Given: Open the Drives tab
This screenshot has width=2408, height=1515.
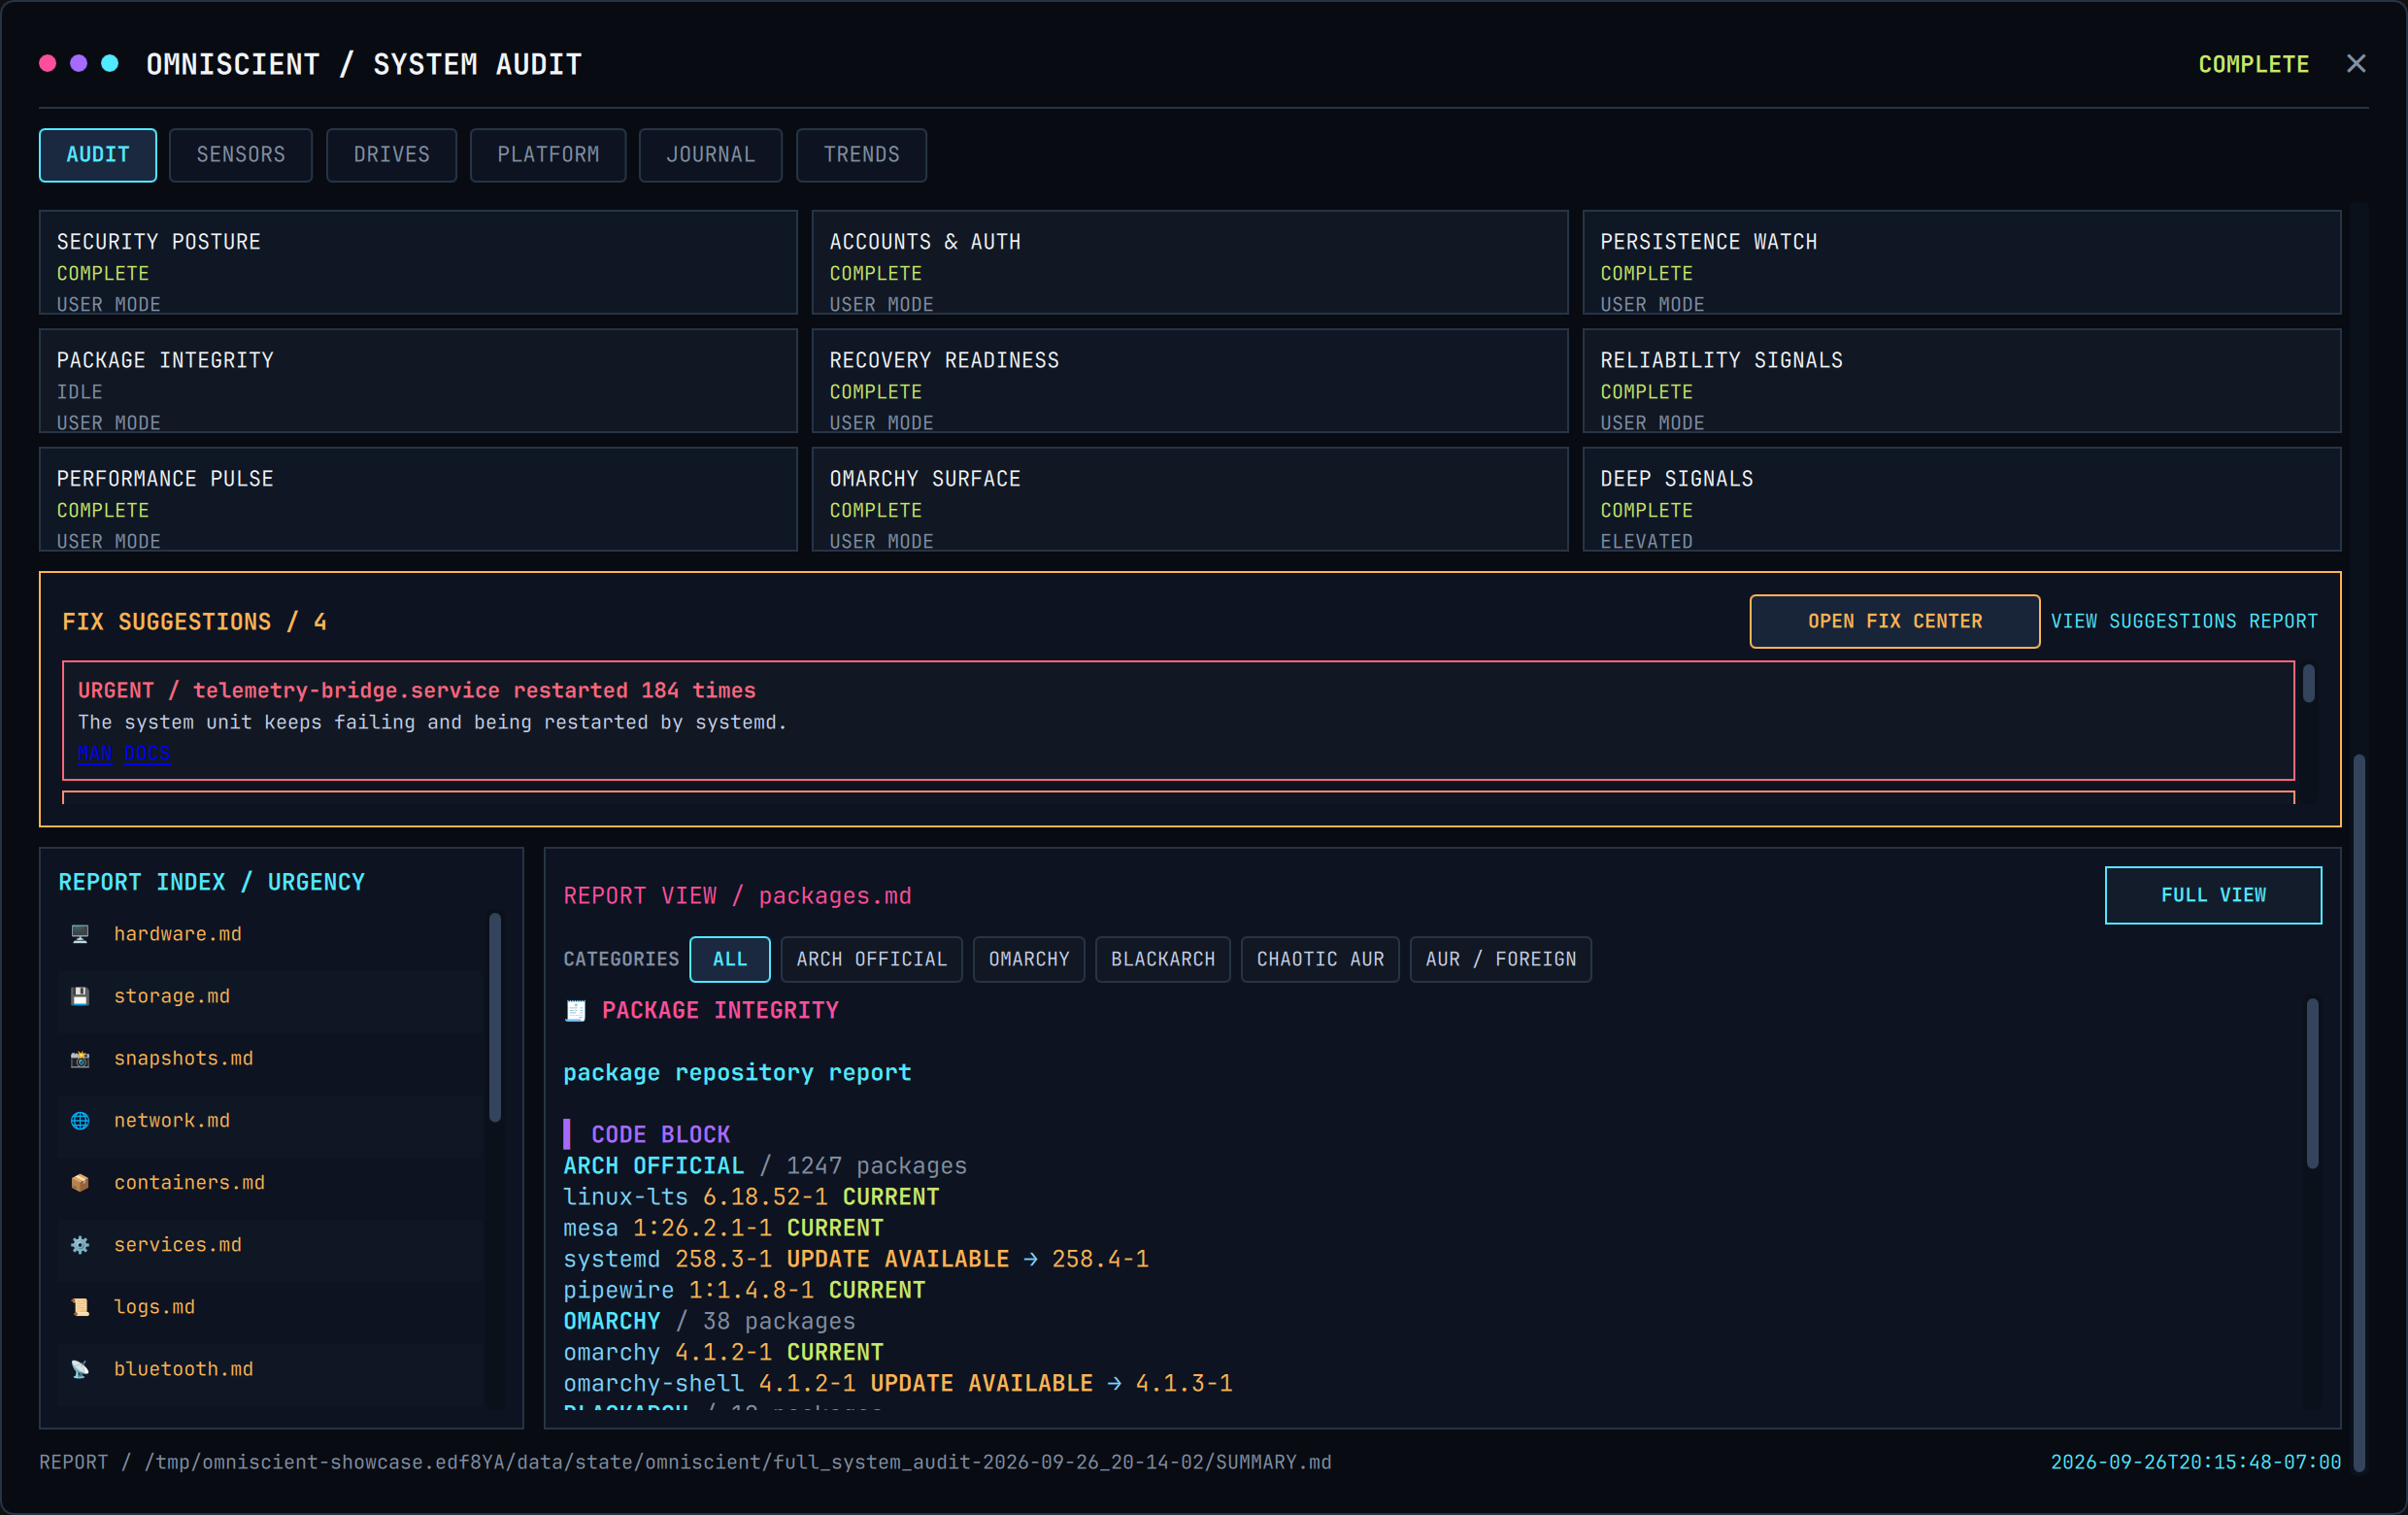Looking at the screenshot, I should coord(391,155).
